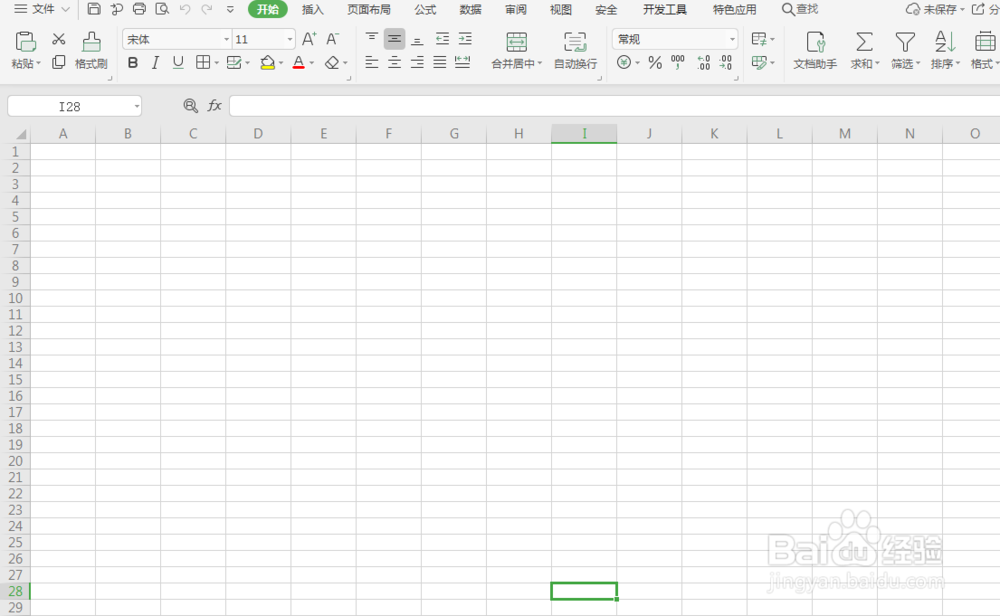Click the Merge and Center (合并居中) icon
The image size is (1000, 616).
(517, 42)
